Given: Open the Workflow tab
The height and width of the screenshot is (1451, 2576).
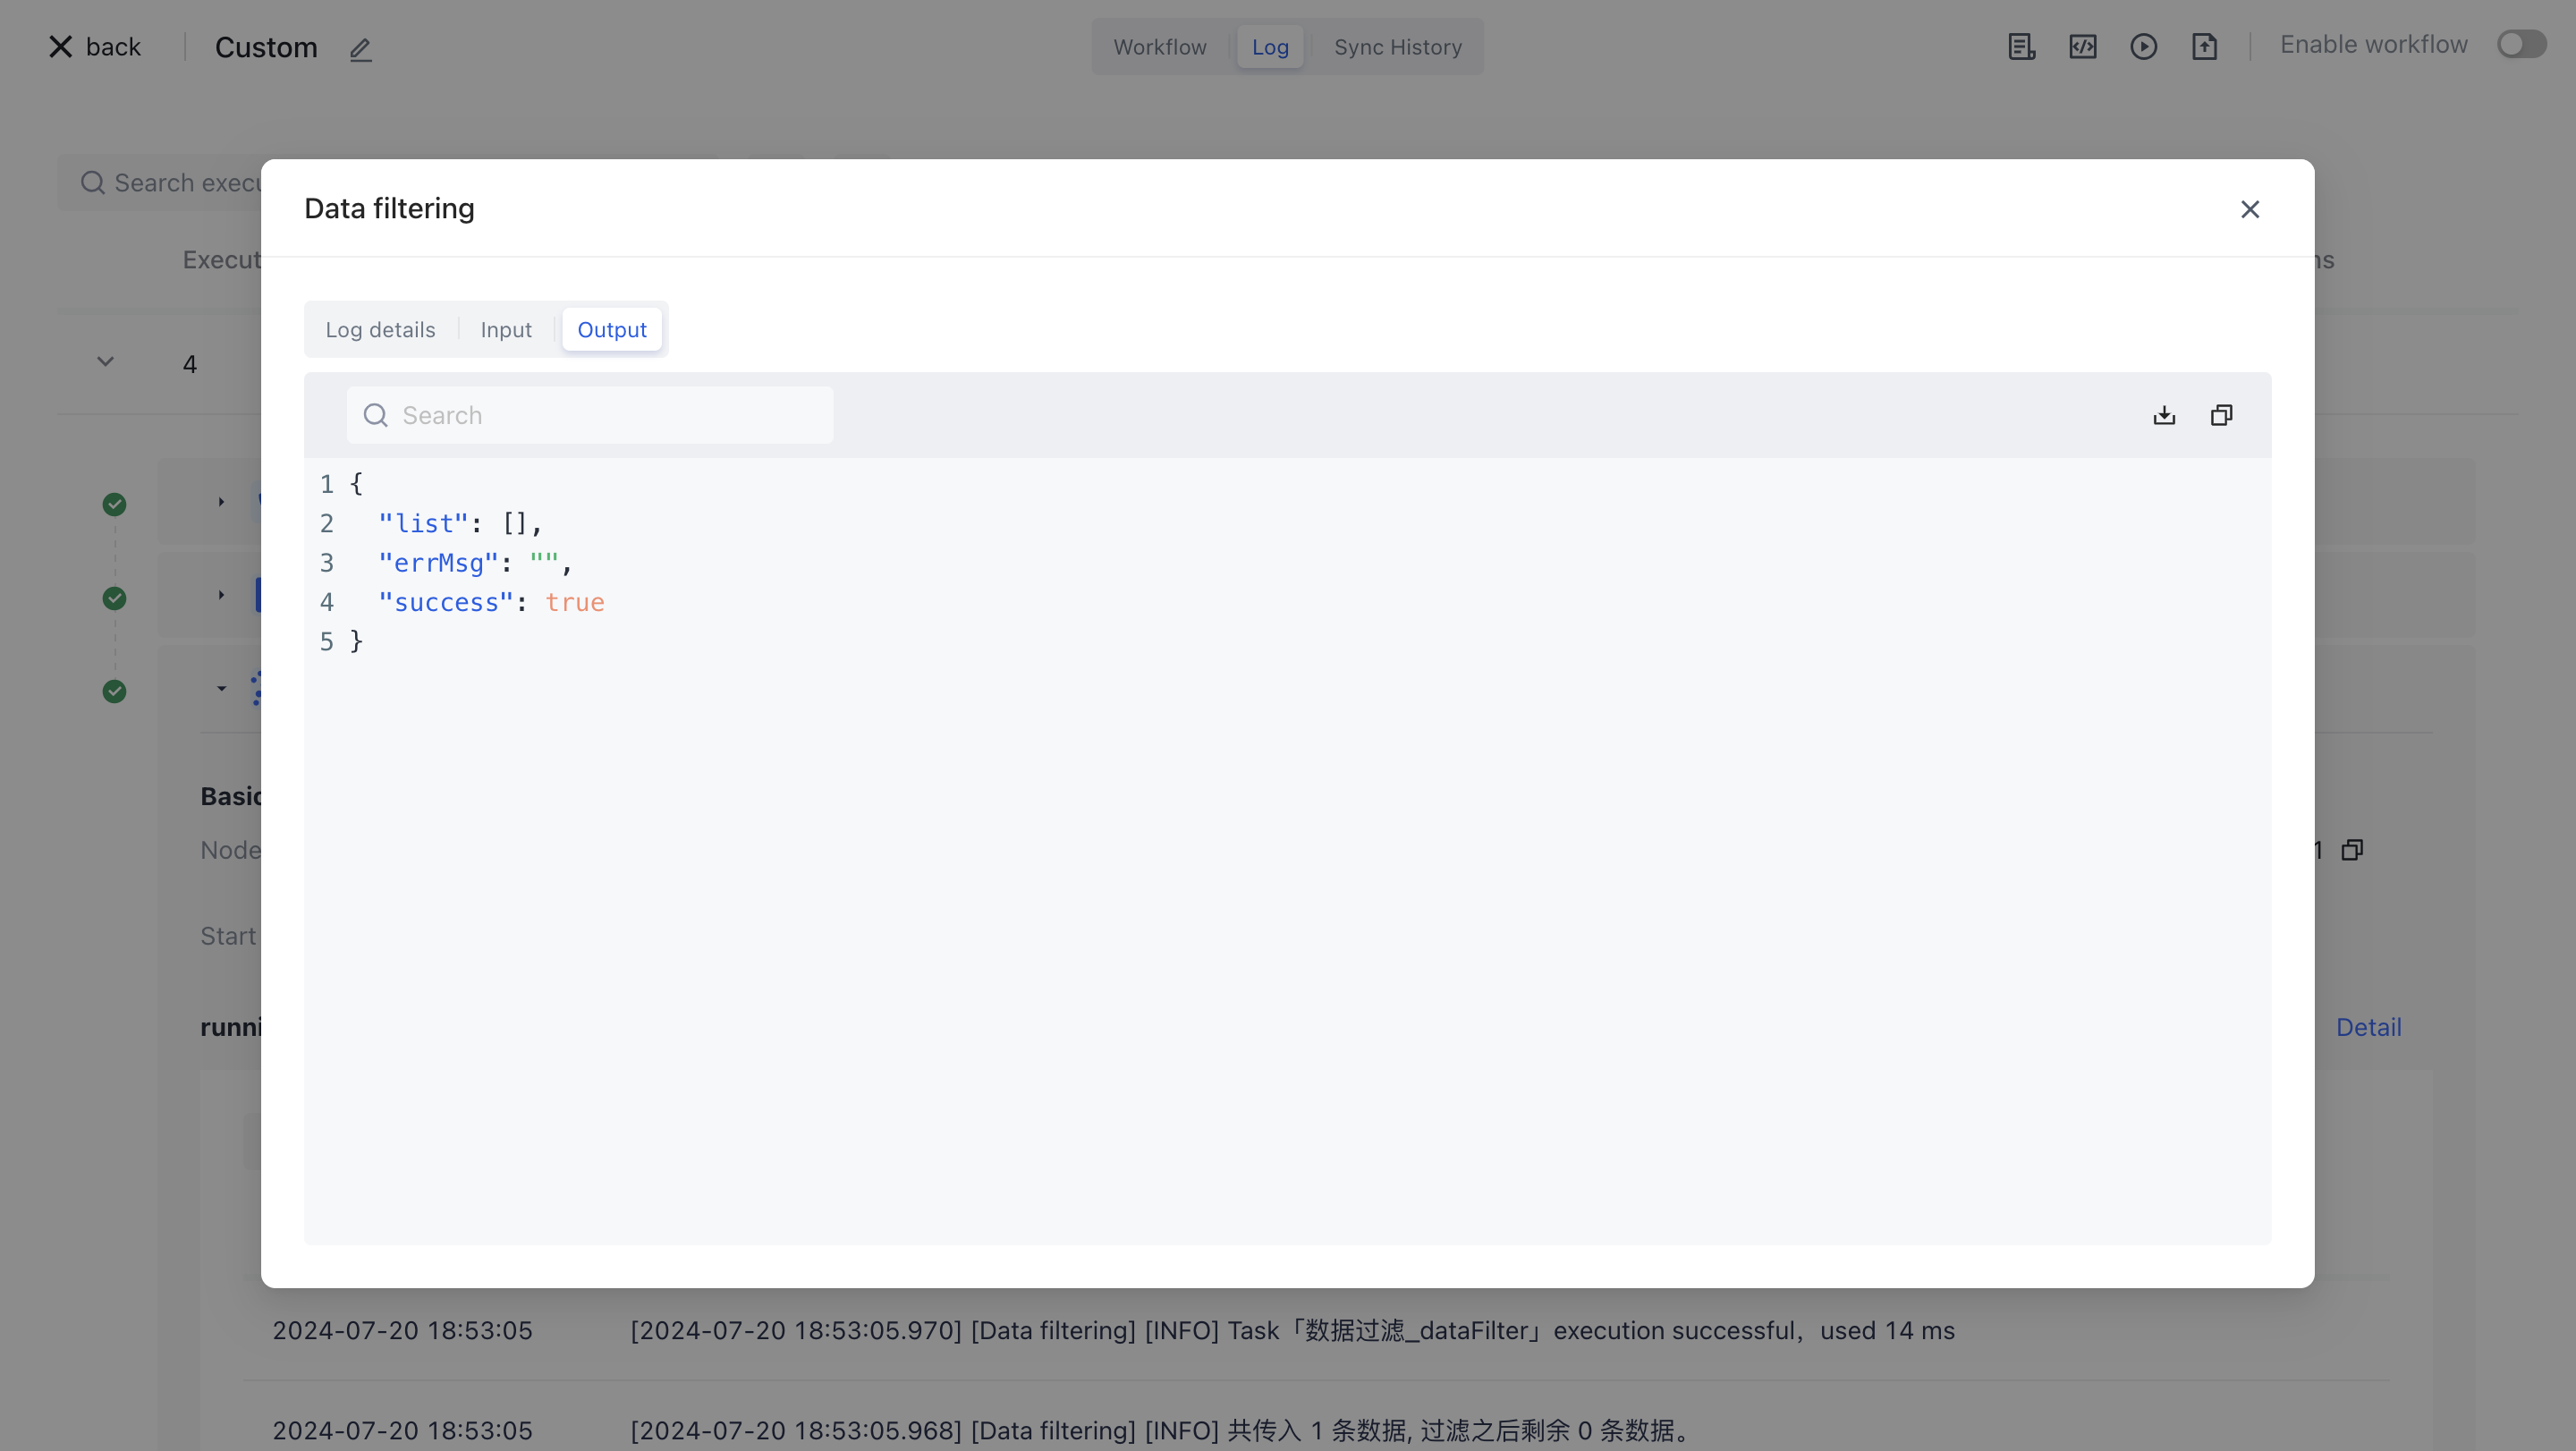Looking at the screenshot, I should pyautogui.click(x=1159, y=47).
